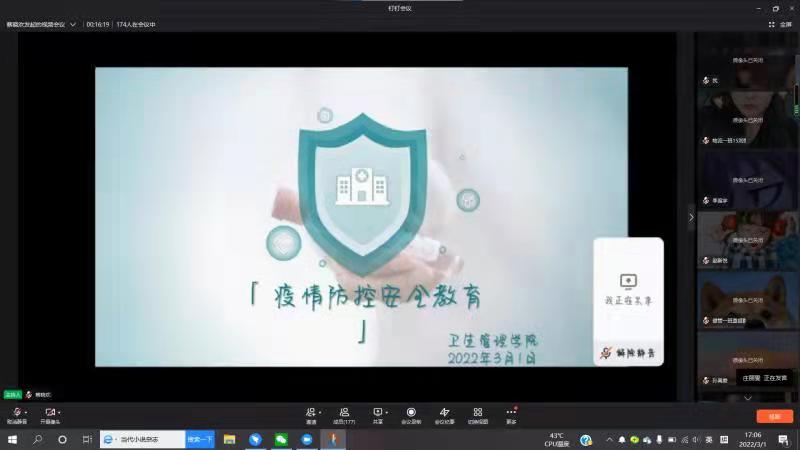Expand meeting title dropdown at top left

coord(73,24)
